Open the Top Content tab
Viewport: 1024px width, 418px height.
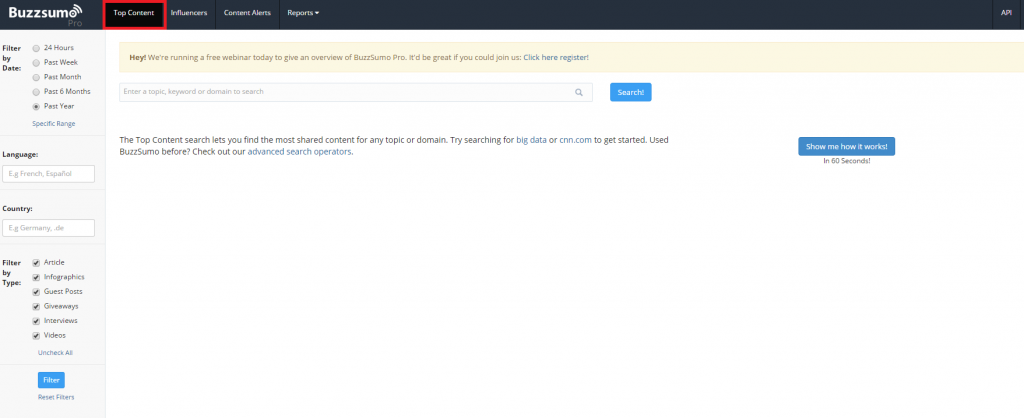(134, 13)
